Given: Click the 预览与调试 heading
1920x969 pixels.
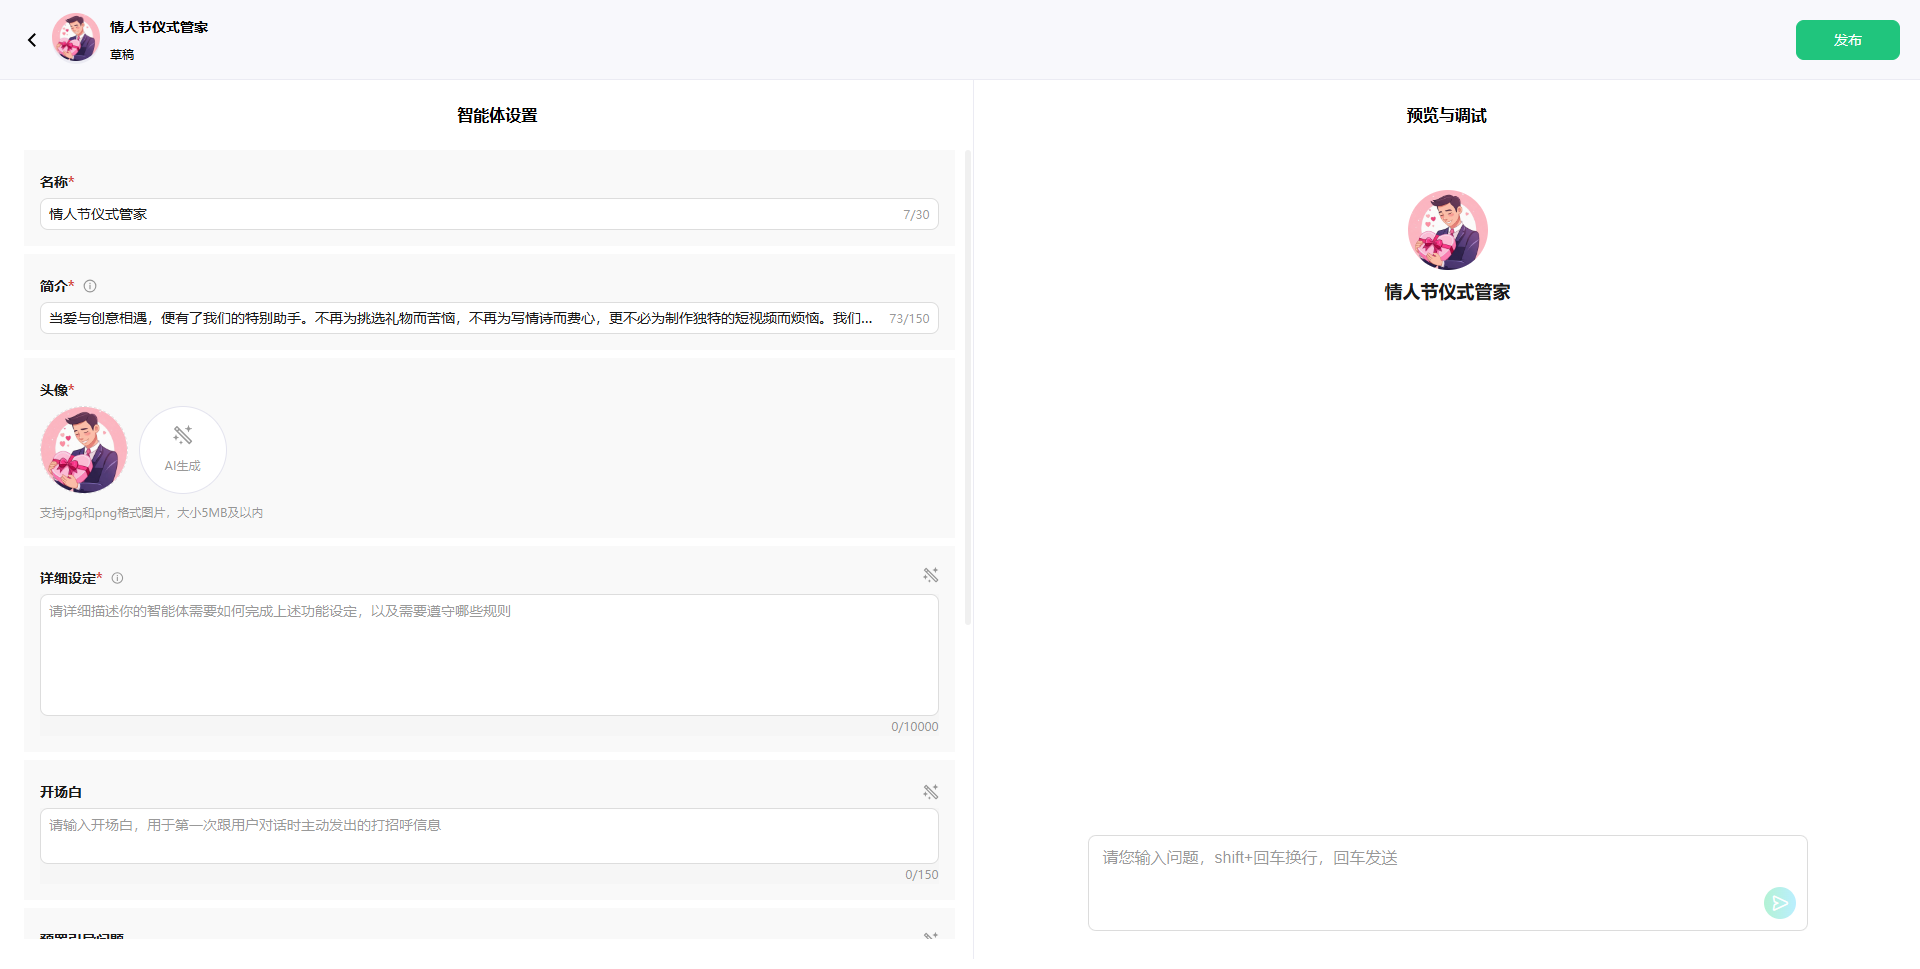Looking at the screenshot, I should 1446,116.
